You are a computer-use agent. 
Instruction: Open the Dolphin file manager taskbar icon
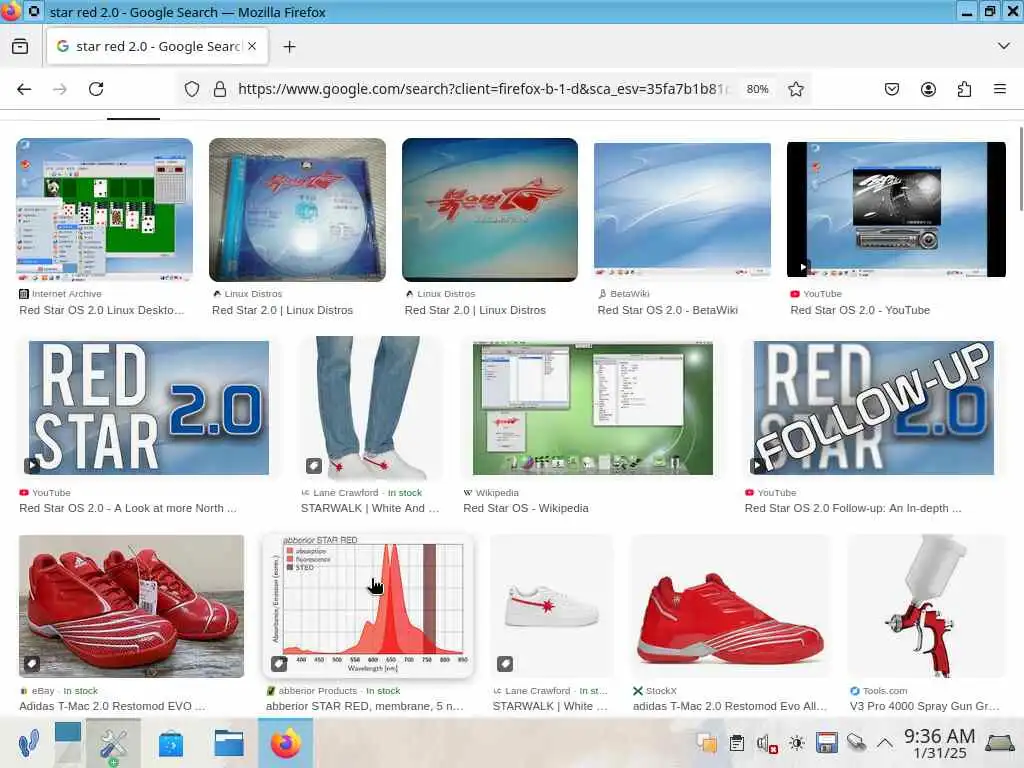click(x=229, y=743)
